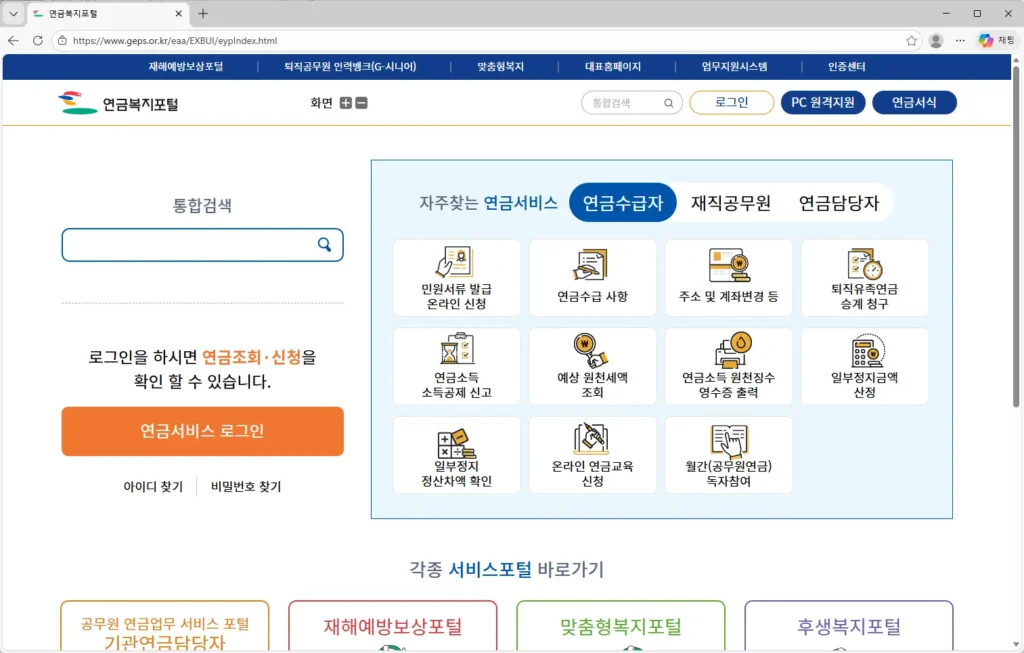Open the 연금수급 사항 service icon
Viewport: 1024px width, 653px height.
coord(592,264)
